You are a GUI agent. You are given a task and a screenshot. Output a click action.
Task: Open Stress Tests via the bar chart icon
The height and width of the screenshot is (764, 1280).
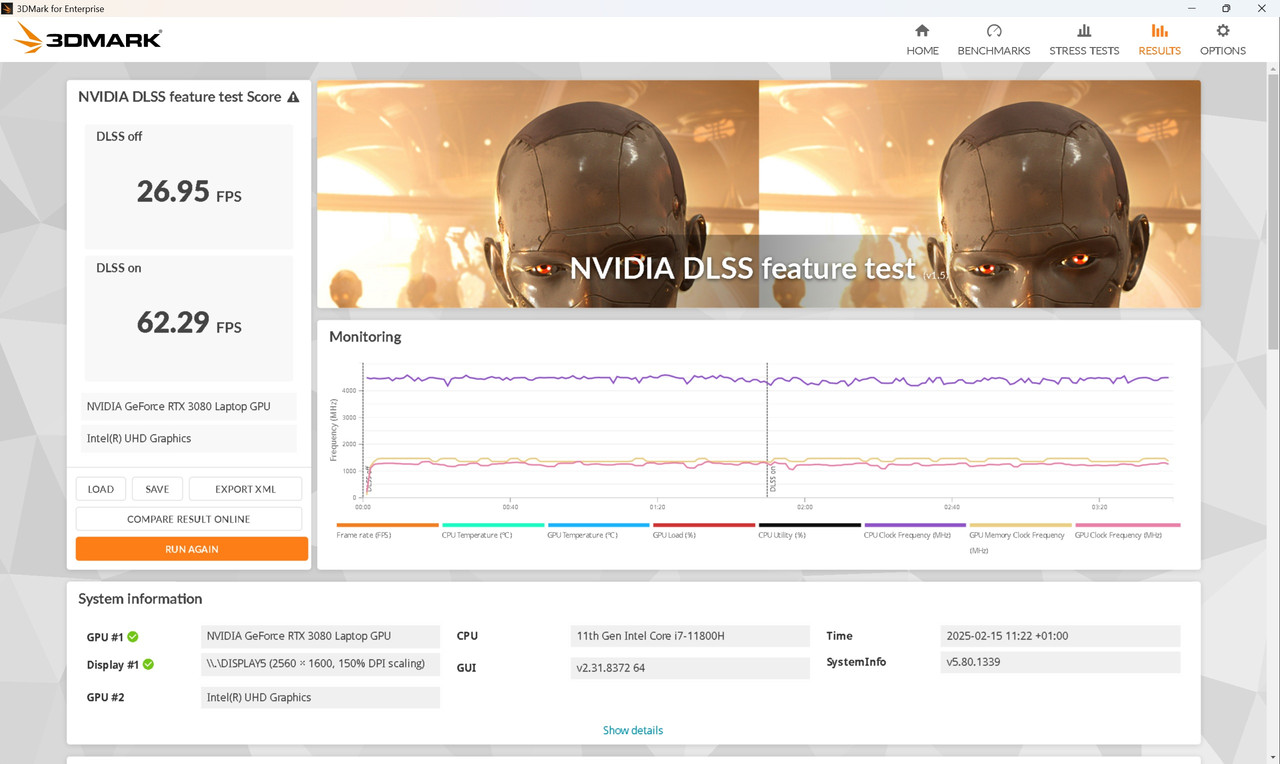[x=1084, y=38]
